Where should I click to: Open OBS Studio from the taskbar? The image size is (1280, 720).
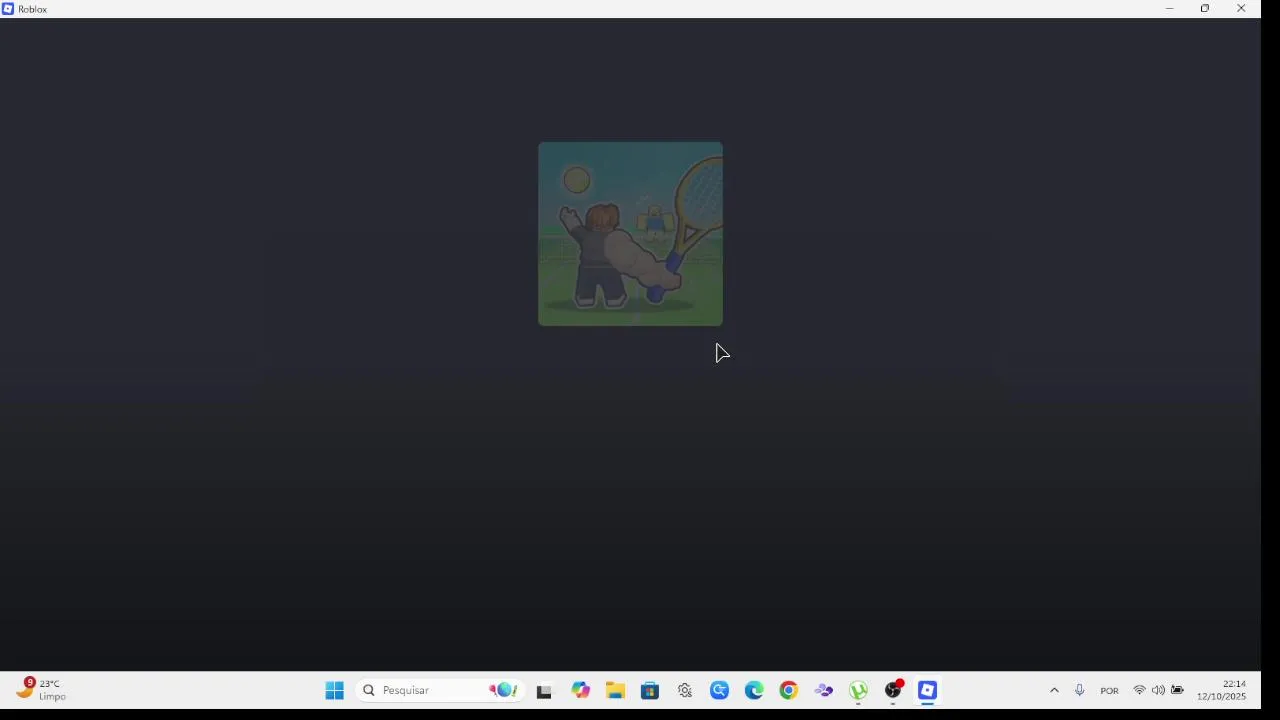tap(893, 690)
